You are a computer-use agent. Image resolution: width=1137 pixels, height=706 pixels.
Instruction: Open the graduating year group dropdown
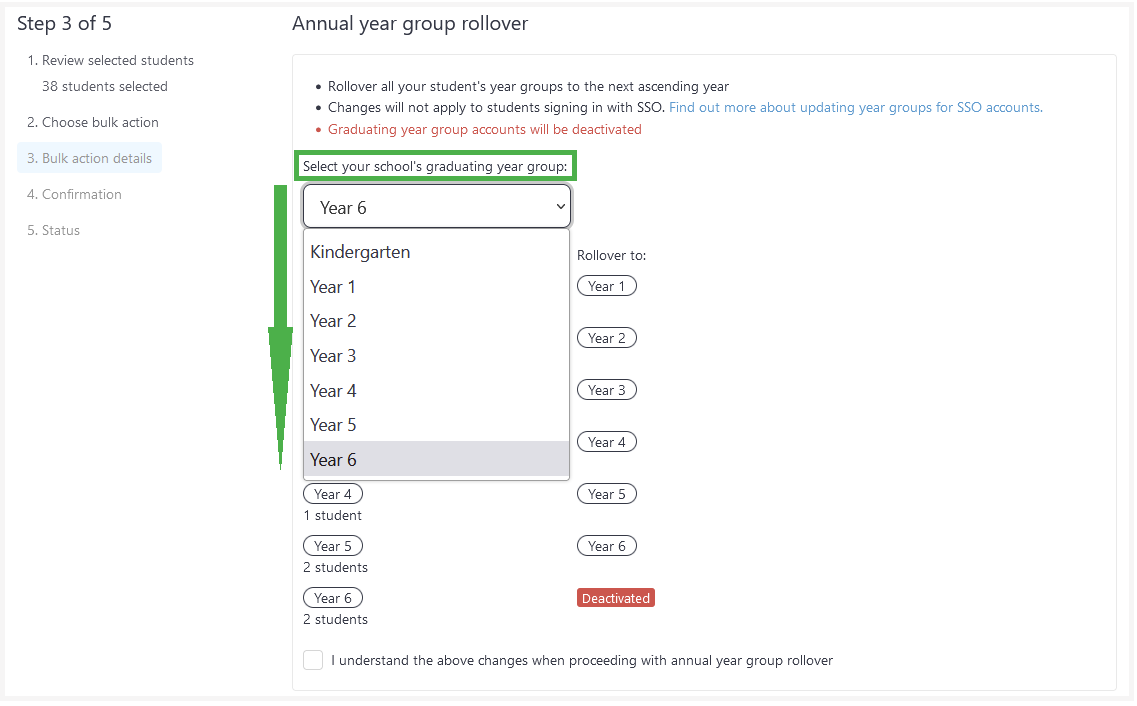437,207
